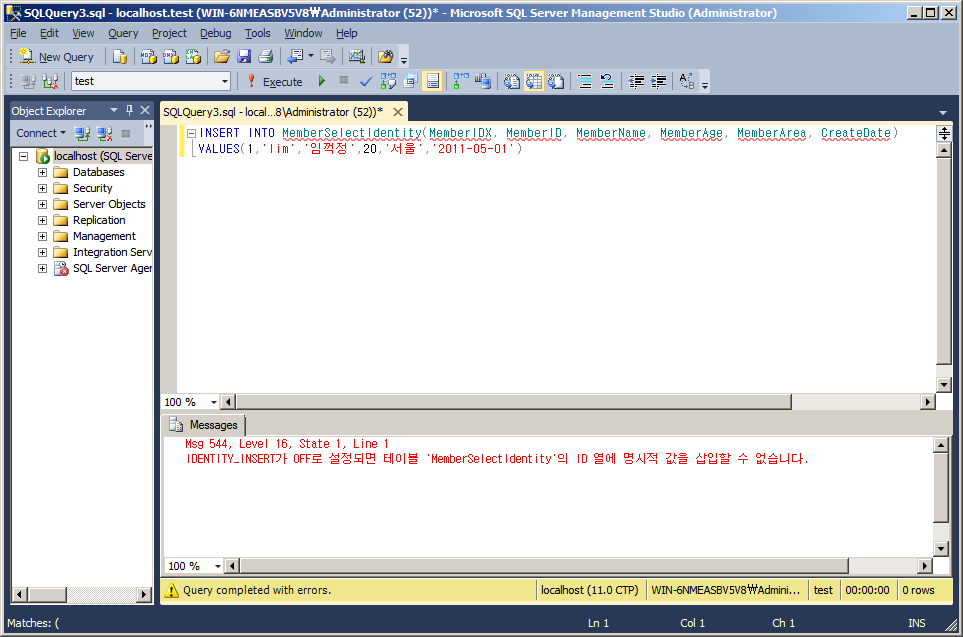Click the Navigate Forward icon
The image size is (963, 637).
[x=328, y=57]
